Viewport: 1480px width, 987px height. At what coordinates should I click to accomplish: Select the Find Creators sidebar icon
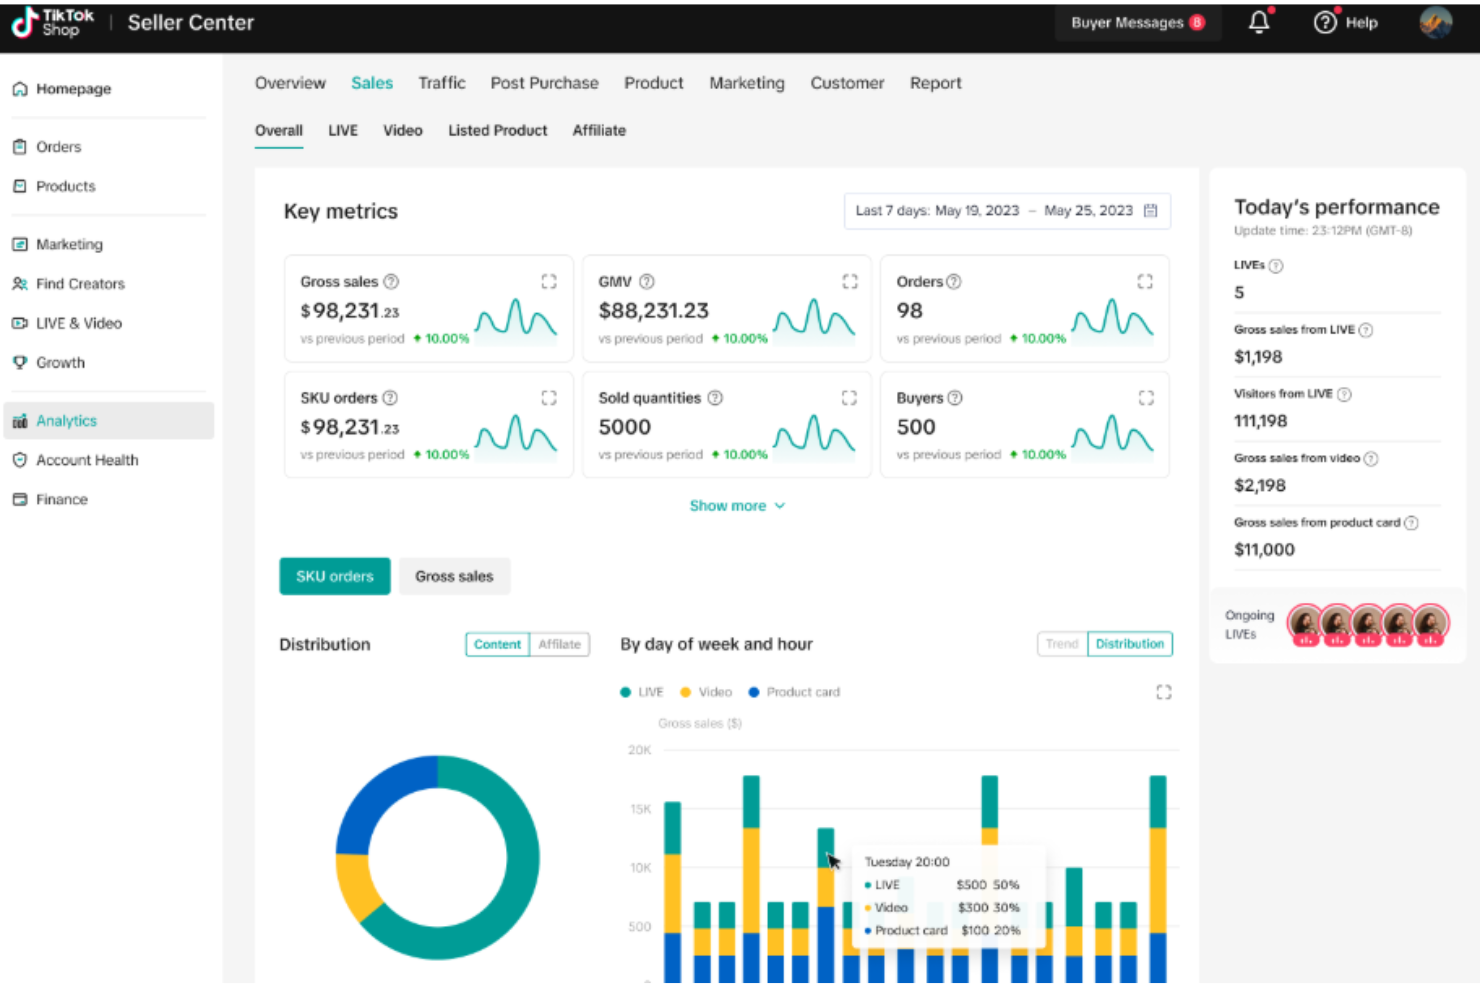(20, 284)
